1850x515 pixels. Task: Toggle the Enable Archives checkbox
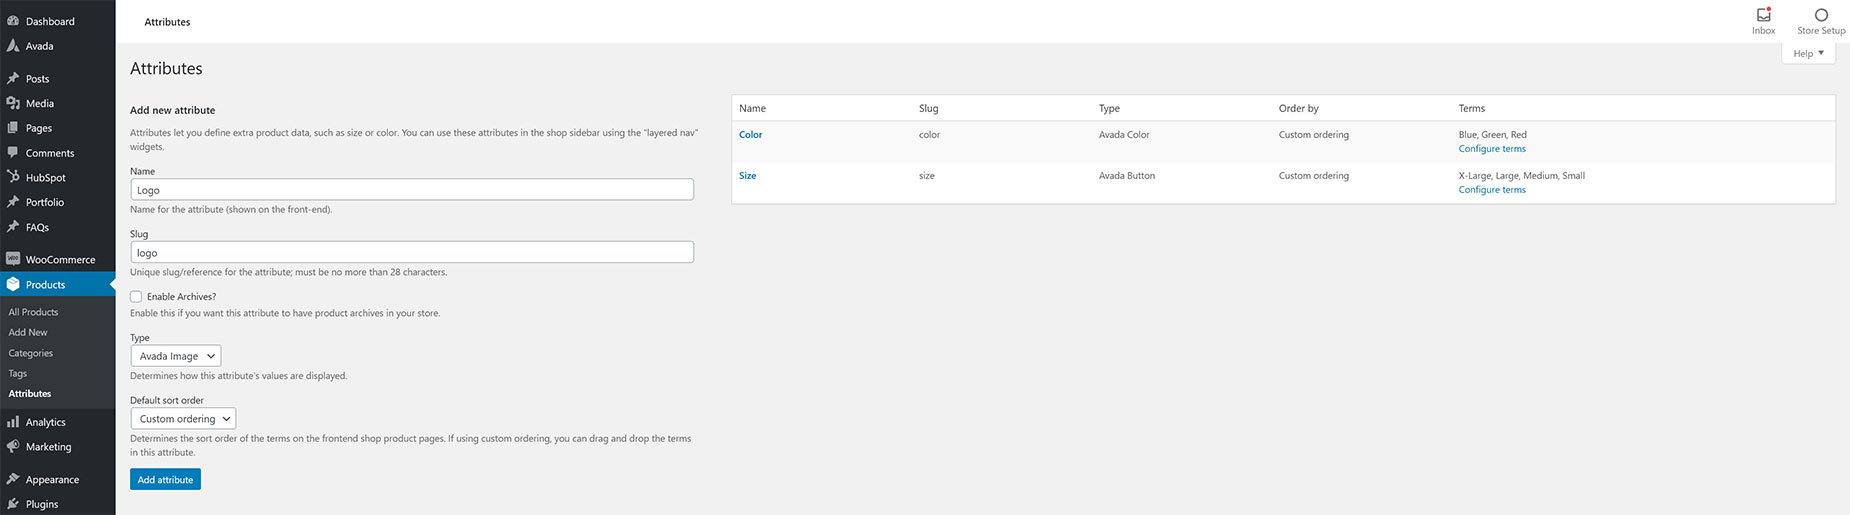[x=136, y=296]
